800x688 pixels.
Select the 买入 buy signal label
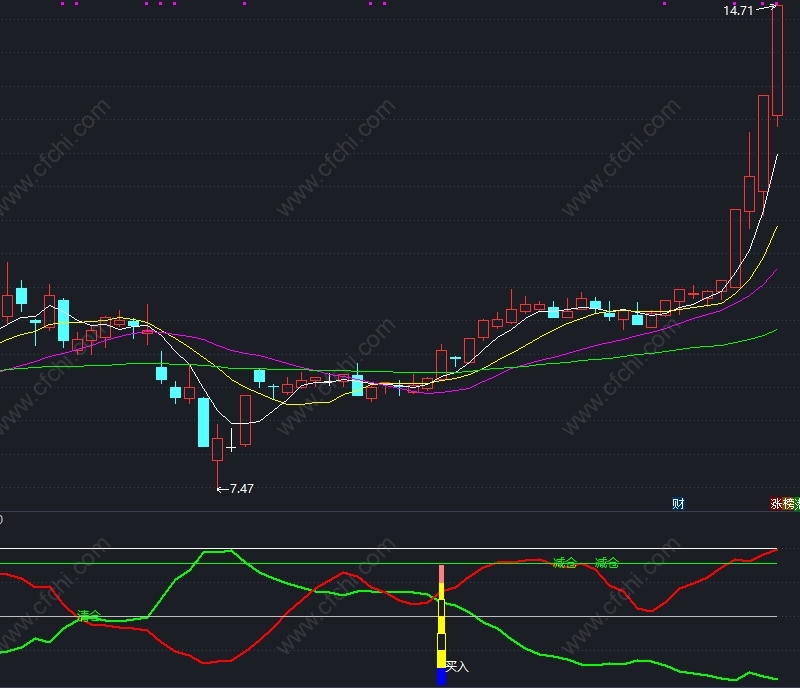coord(457,667)
